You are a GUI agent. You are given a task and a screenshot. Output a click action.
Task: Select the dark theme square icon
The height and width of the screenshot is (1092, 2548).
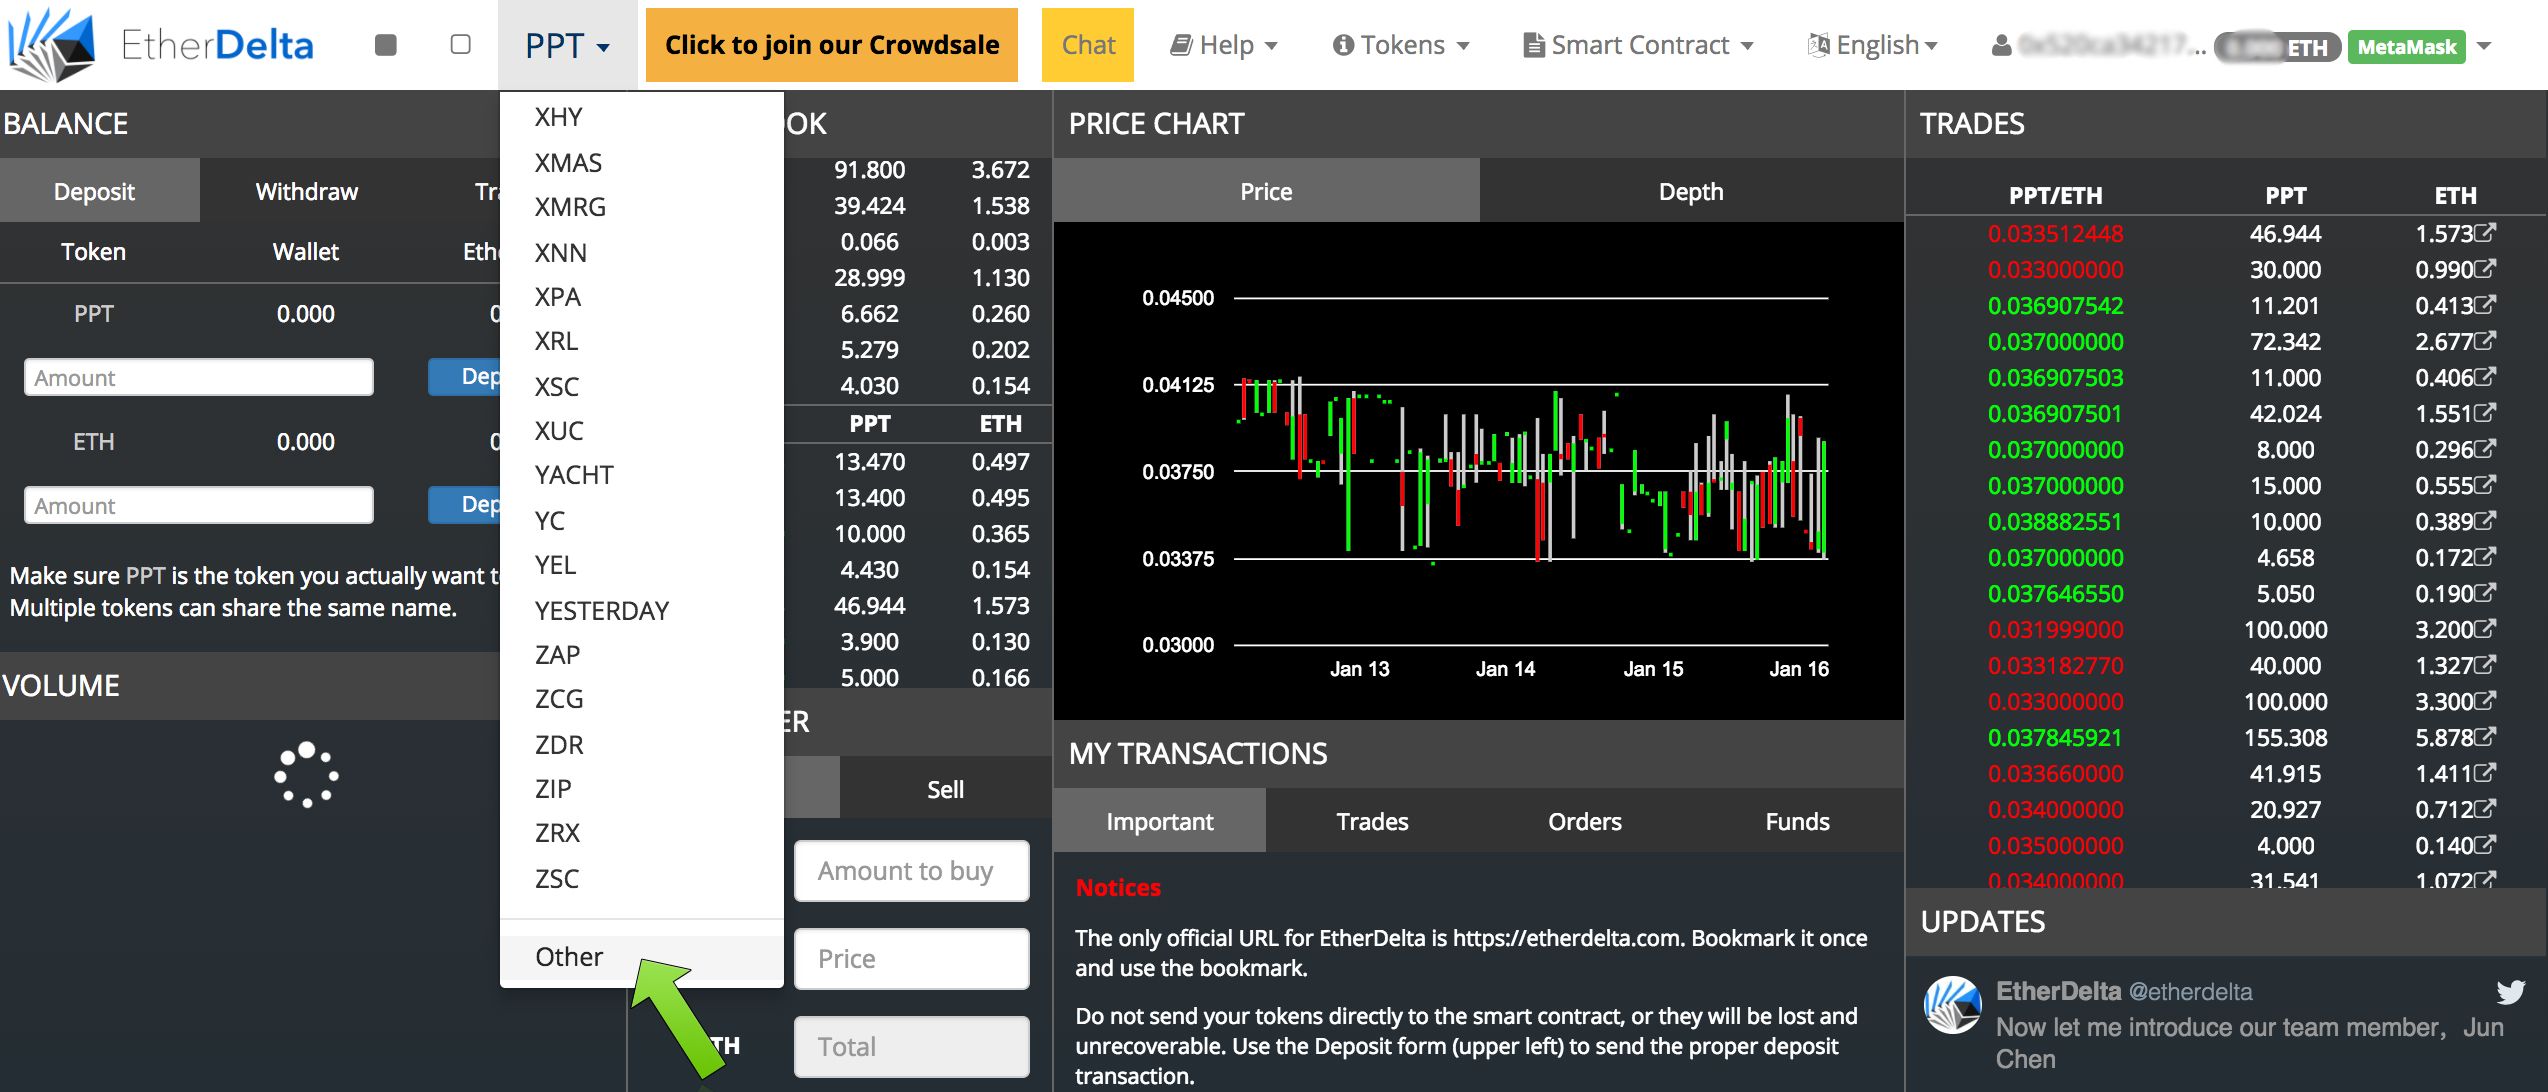point(385,45)
